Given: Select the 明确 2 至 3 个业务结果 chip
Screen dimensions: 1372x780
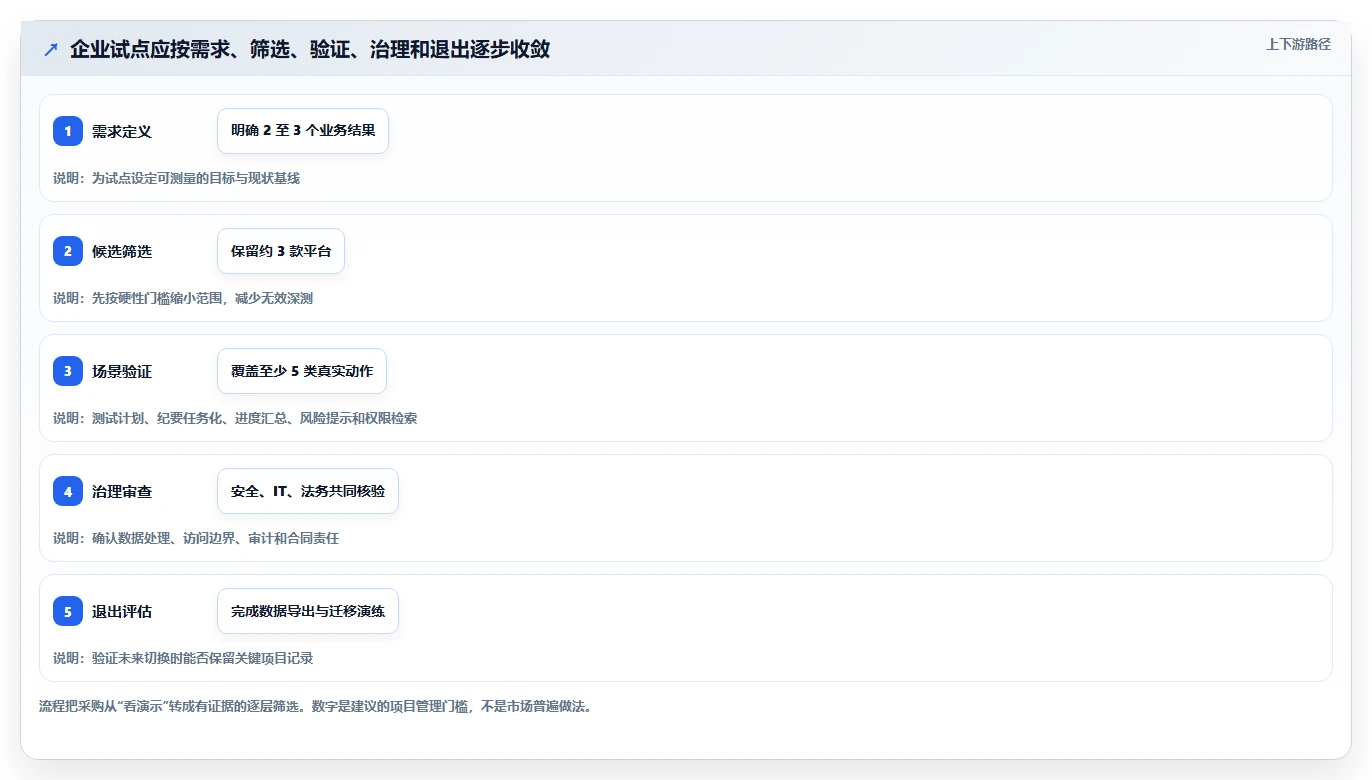Looking at the screenshot, I should click(303, 131).
